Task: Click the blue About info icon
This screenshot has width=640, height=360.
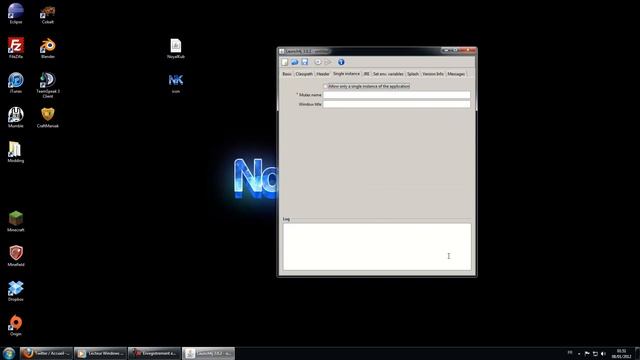Action: (x=341, y=62)
